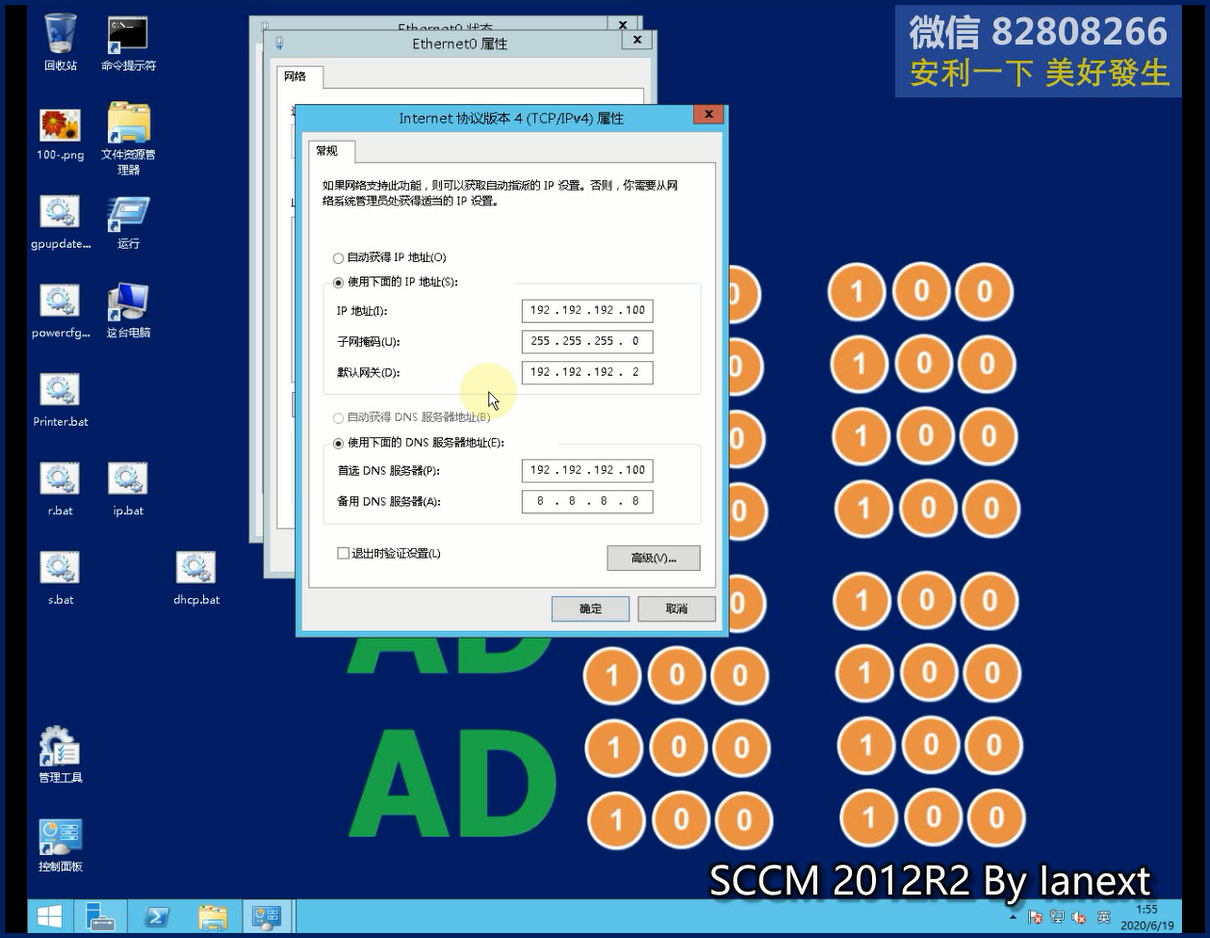Screen dimensions: 1210x938
Task: Open the Action Center flag tray icon
Action: [1035, 916]
